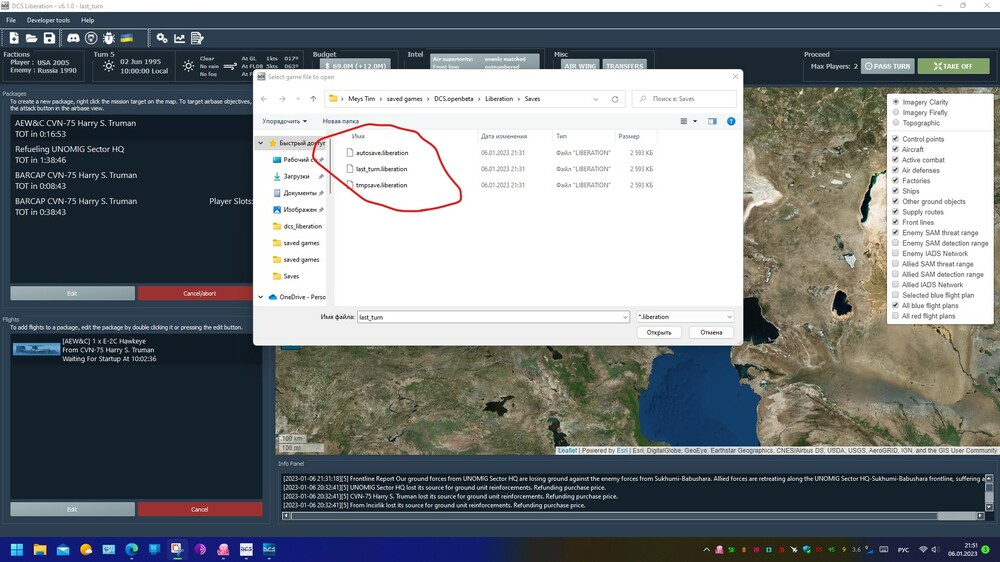Click the Открыть button
The image size is (1000, 562).
pyautogui.click(x=658, y=333)
